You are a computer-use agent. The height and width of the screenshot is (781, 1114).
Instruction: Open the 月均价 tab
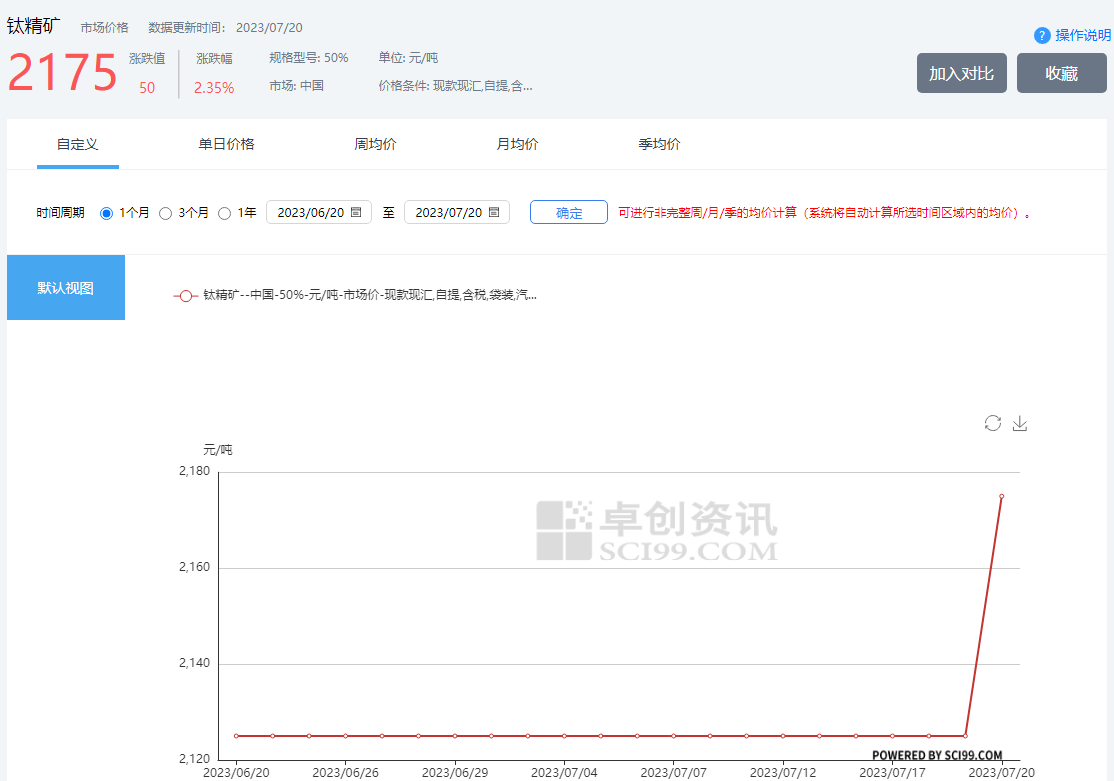[x=517, y=144]
